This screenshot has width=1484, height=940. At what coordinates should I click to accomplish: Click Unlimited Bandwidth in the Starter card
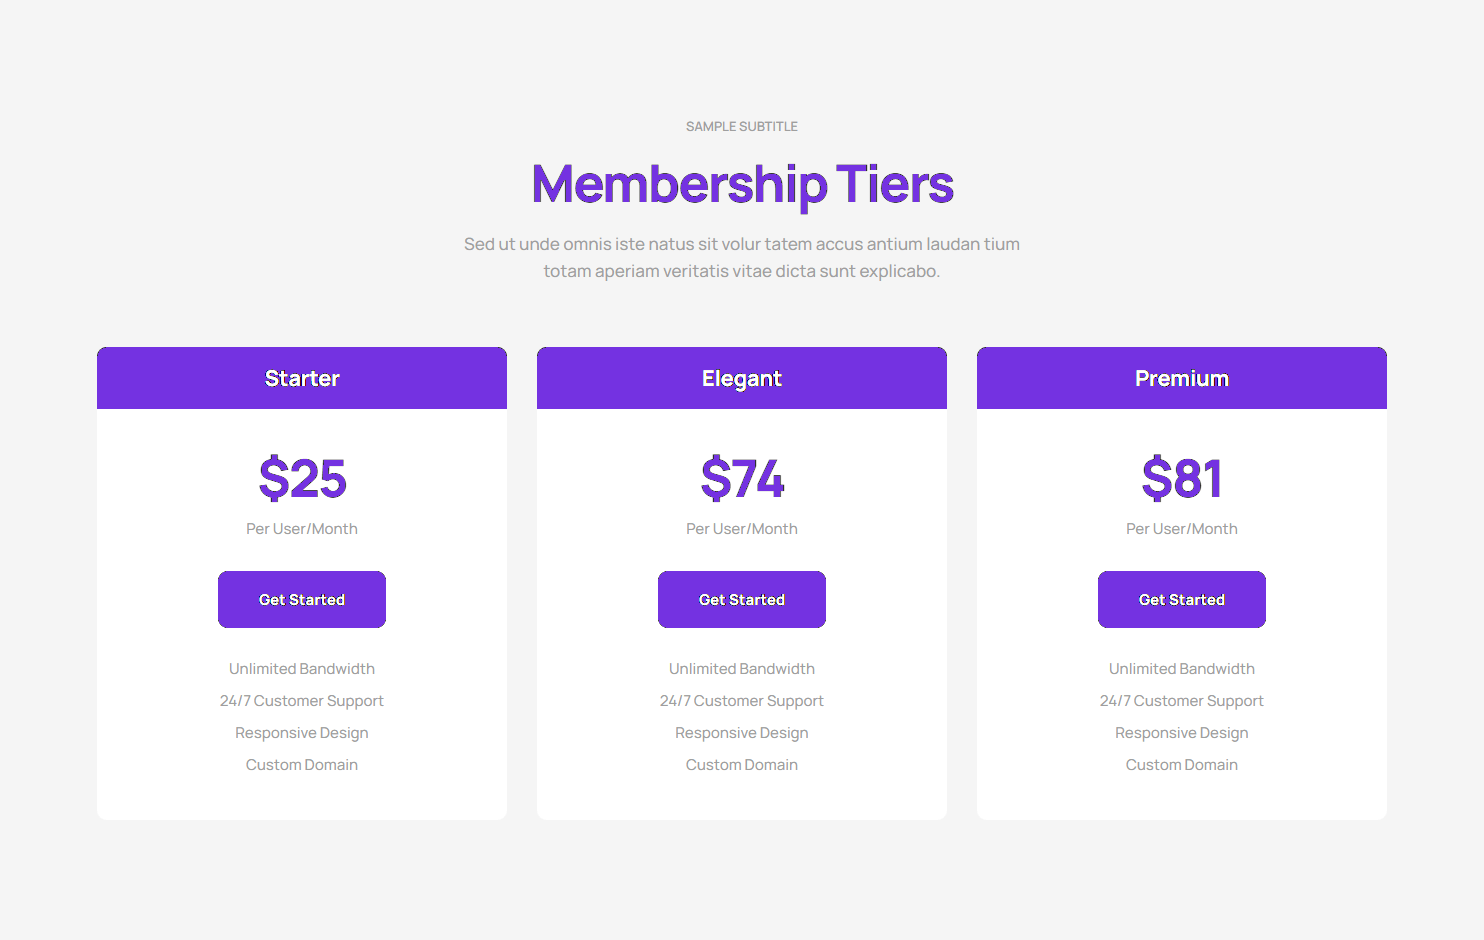302,669
